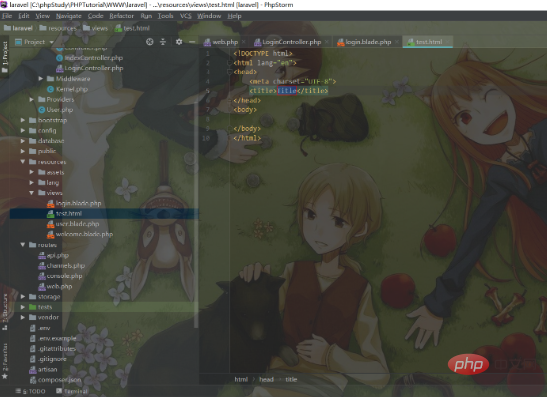Expand the bootstrap folder
The height and width of the screenshot is (397, 547).
(23, 120)
